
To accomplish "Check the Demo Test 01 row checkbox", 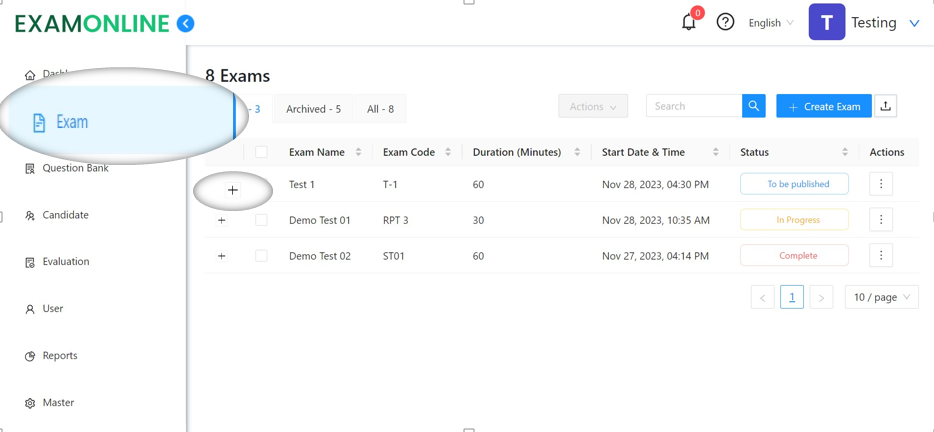I will (x=261, y=220).
